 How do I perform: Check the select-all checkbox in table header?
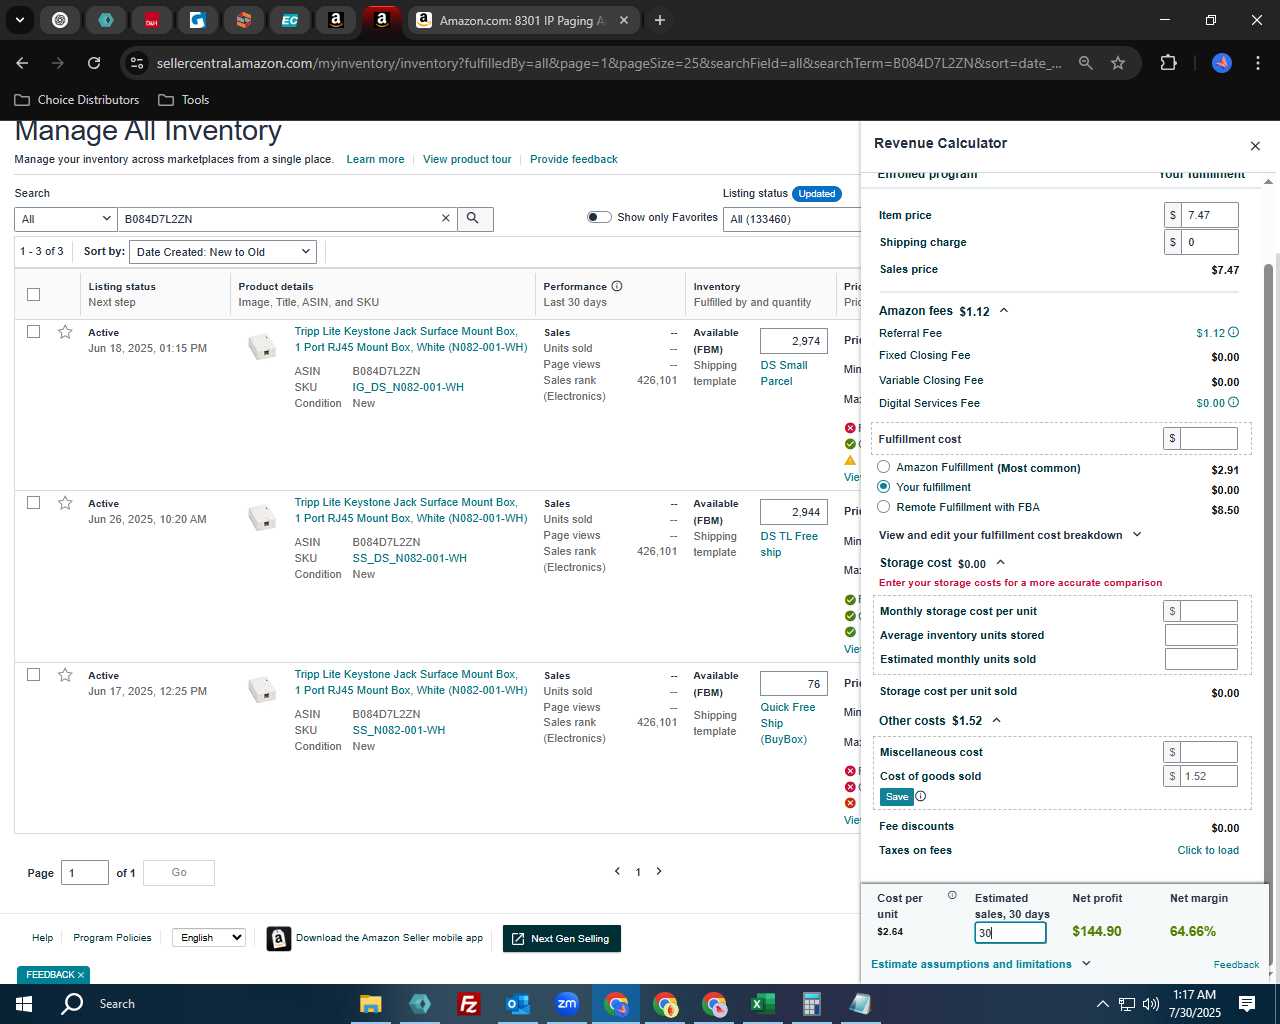[x=33, y=294]
